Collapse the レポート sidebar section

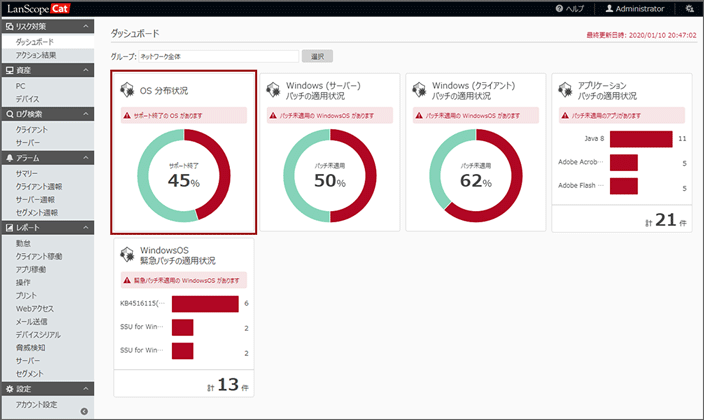(x=85, y=229)
